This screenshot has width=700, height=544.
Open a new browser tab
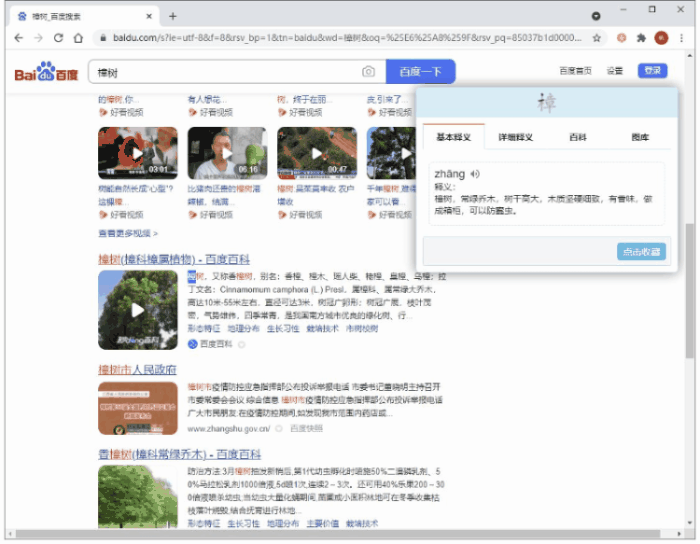(x=172, y=16)
